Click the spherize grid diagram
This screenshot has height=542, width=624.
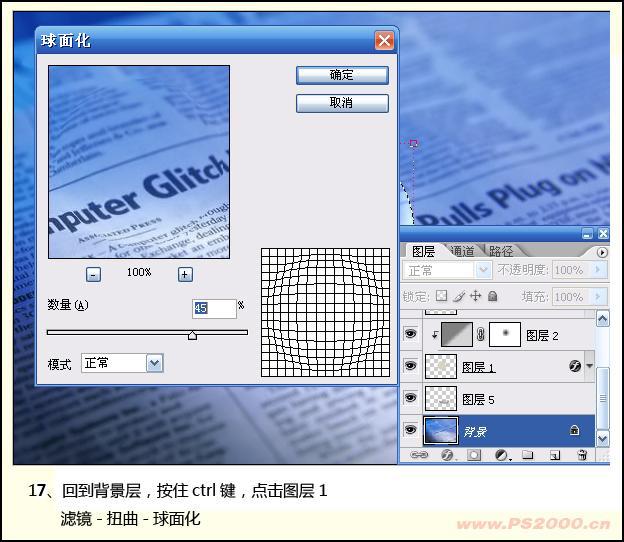(x=325, y=312)
